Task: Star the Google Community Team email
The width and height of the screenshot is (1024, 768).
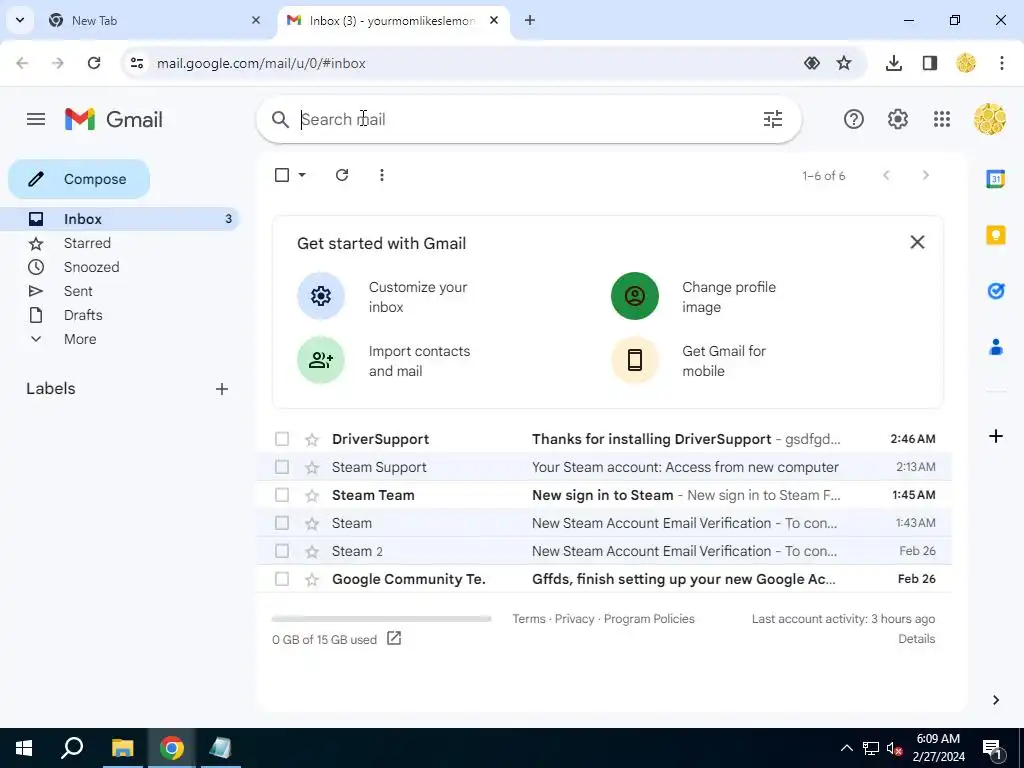Action: tap(312, 579)
